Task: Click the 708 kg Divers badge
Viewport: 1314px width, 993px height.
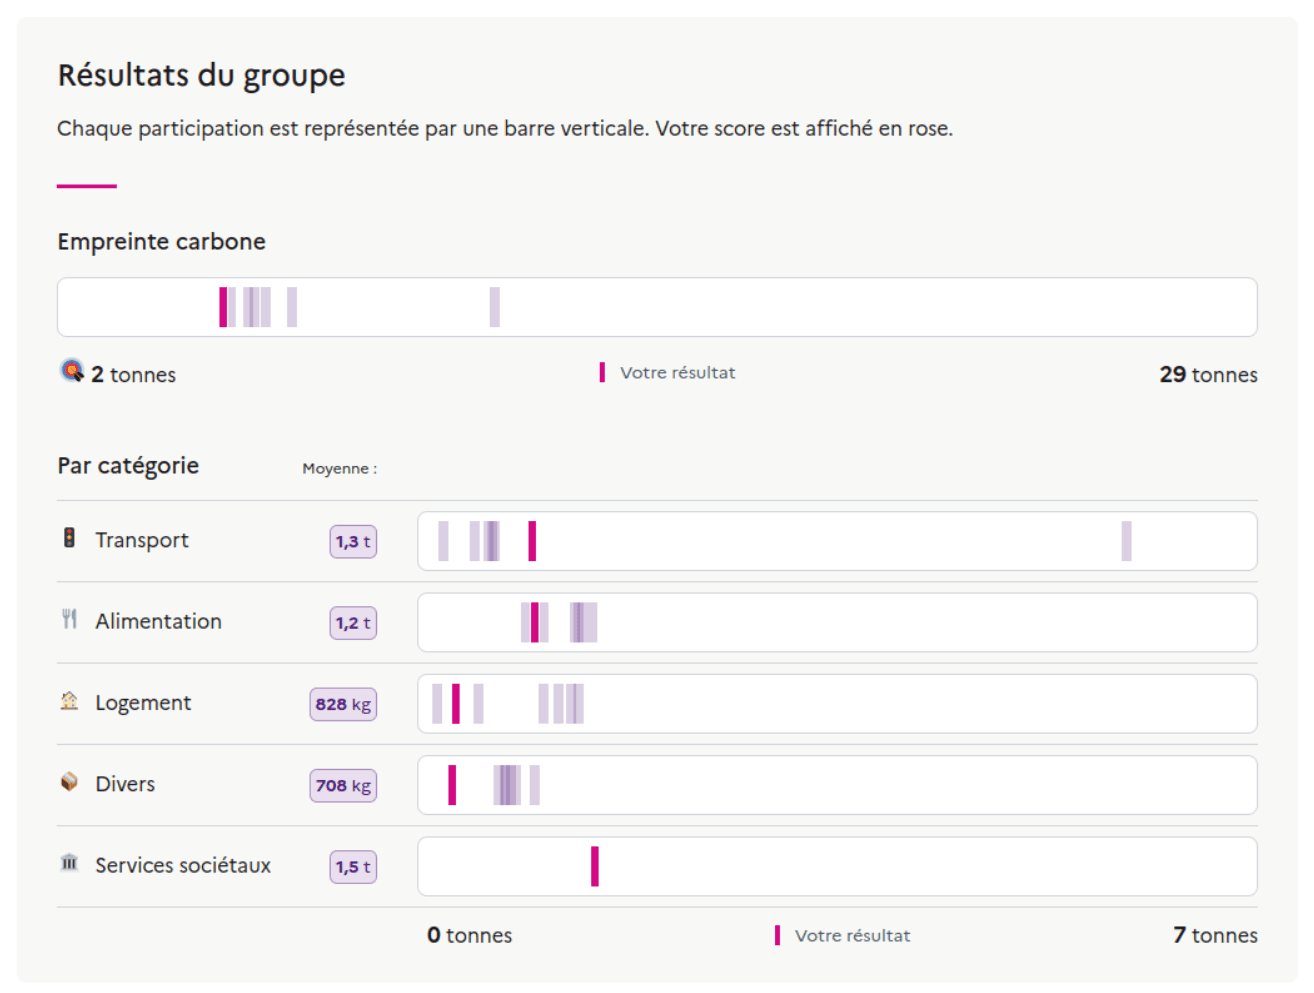Action: point(343,785)
